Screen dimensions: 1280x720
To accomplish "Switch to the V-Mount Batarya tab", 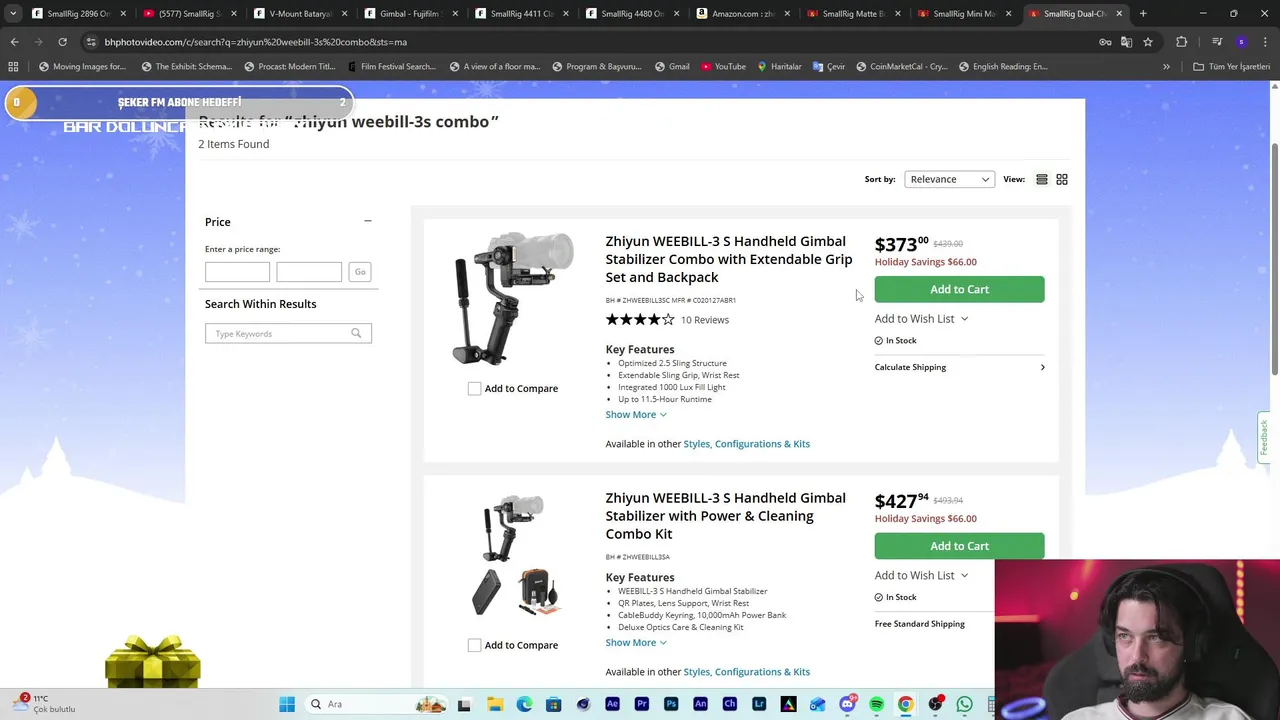I will [x=300, y=13].
